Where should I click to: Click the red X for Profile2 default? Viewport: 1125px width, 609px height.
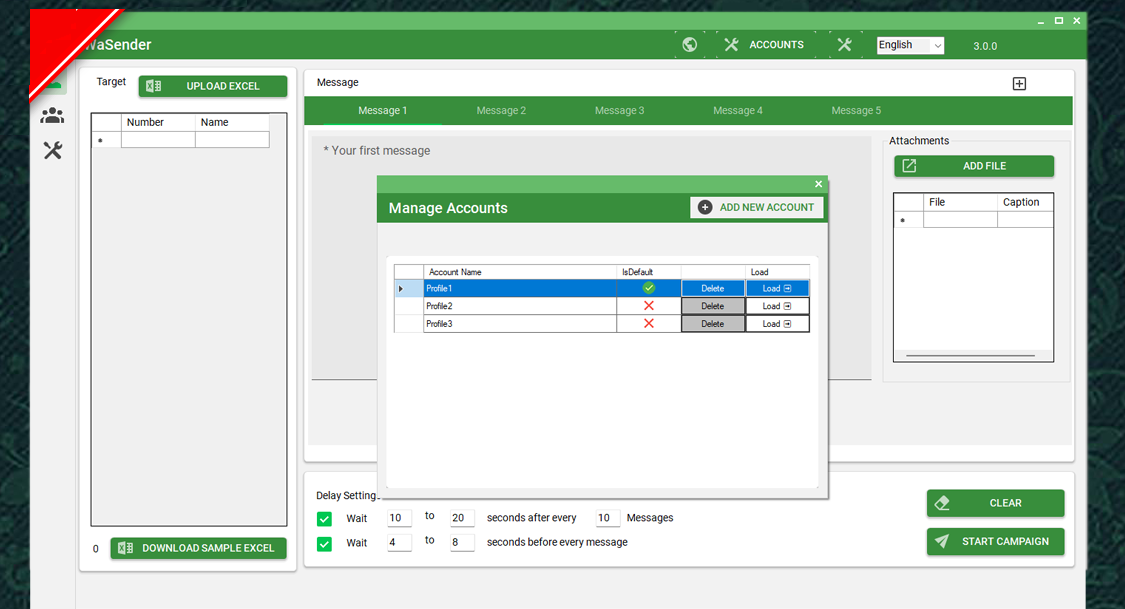tap(648, 306)
